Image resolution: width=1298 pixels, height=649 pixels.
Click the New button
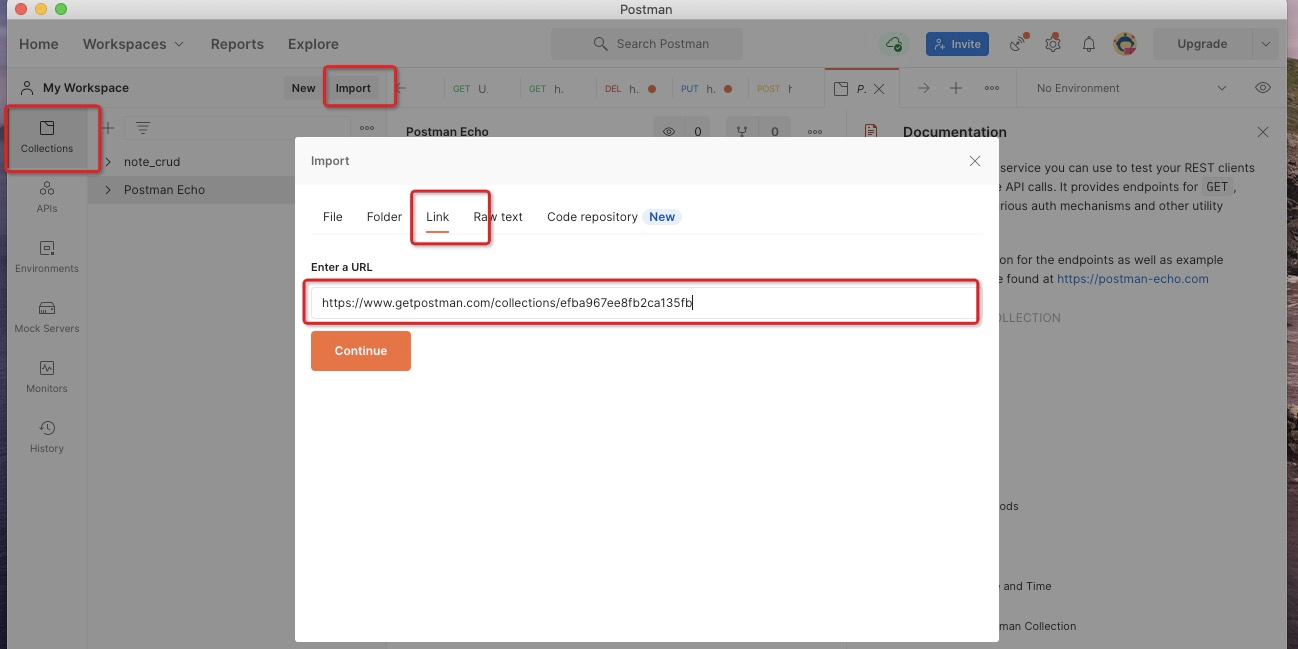(x=304, y=88)
